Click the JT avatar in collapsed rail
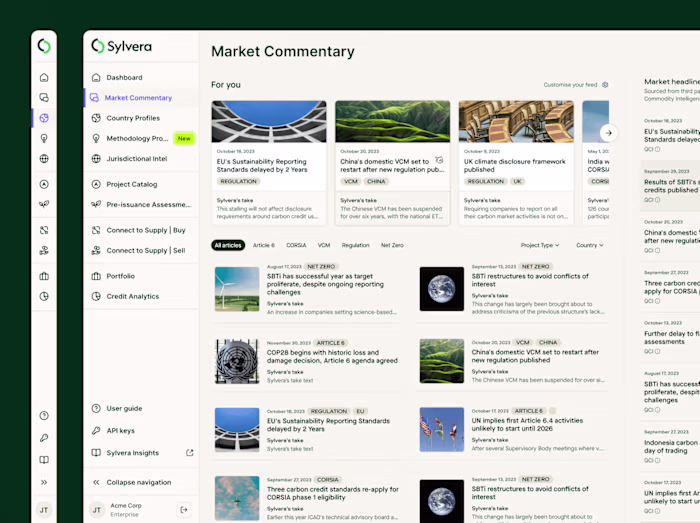Image resolution: width=700 pixels, height=523 pixels. tap(44, 510)
